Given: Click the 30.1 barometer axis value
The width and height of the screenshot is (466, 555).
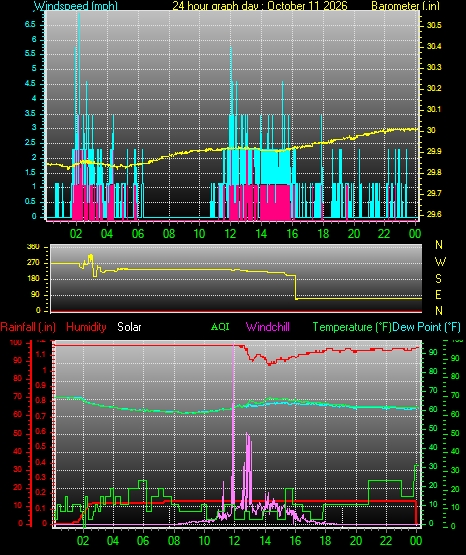Looking at the screenshot, I should point(434,109).
